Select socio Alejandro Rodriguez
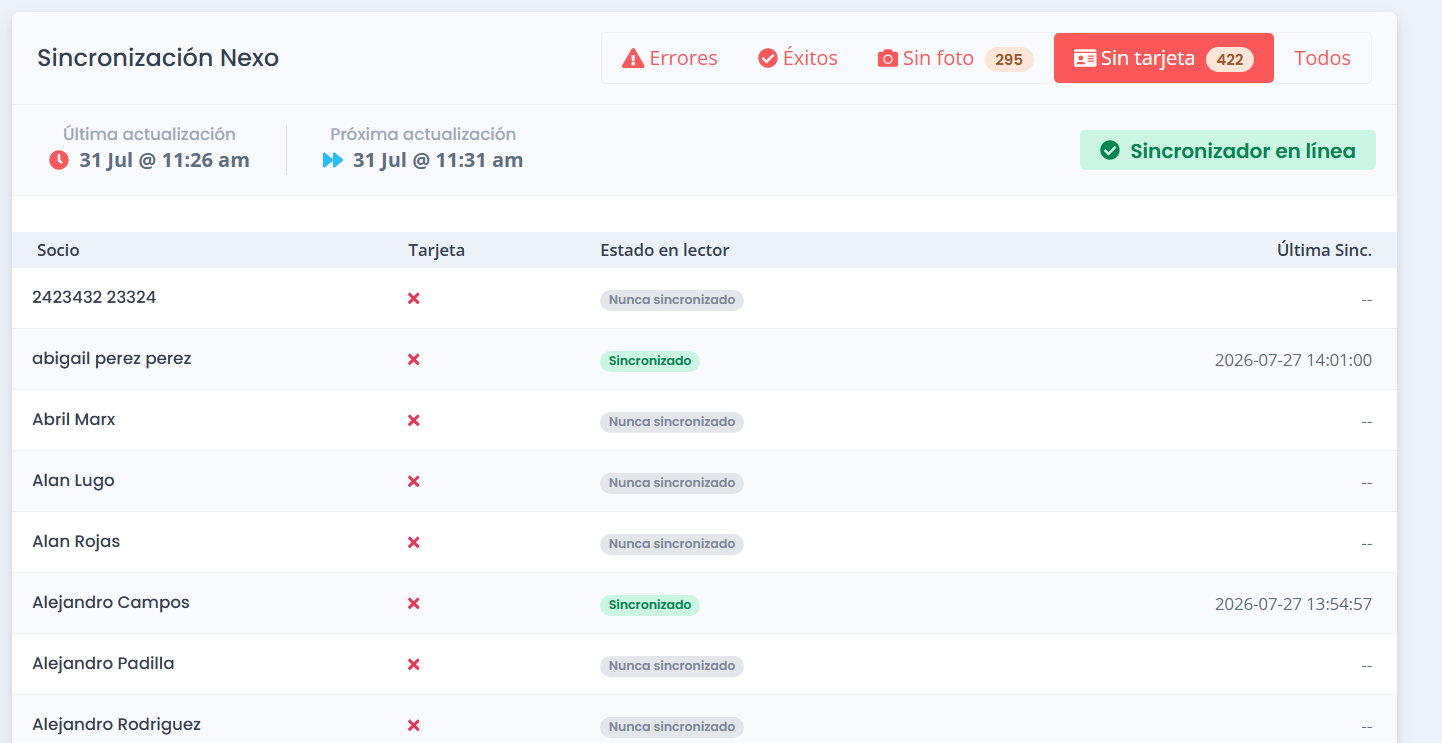Screen dimensions: 1442x743 116,724
